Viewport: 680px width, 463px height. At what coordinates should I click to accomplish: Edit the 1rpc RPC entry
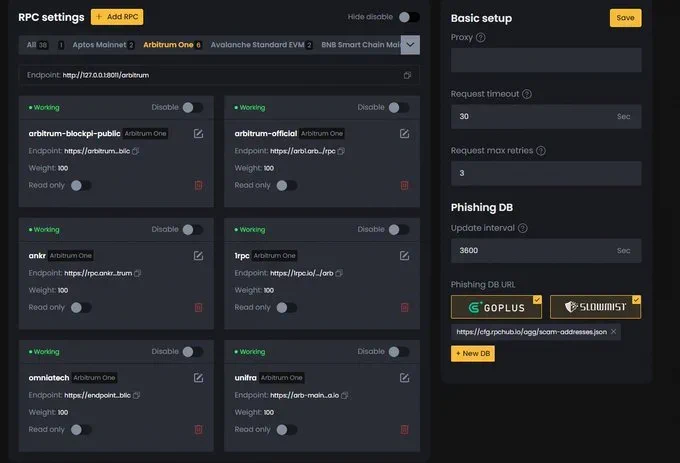coord(404,256)
